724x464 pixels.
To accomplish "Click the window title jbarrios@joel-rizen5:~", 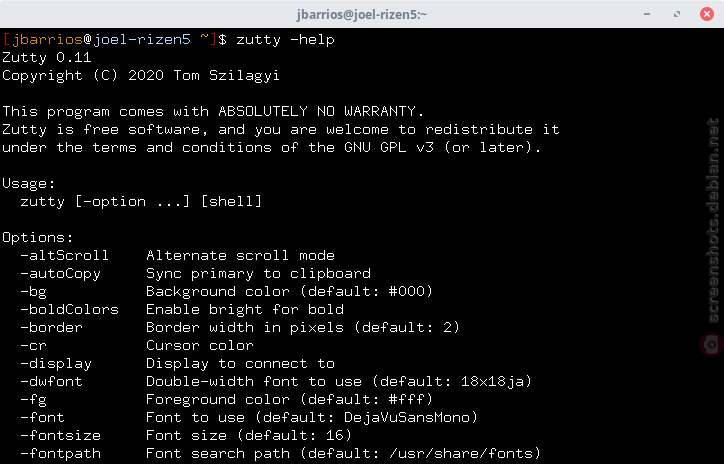I will [x=362, y=14].
